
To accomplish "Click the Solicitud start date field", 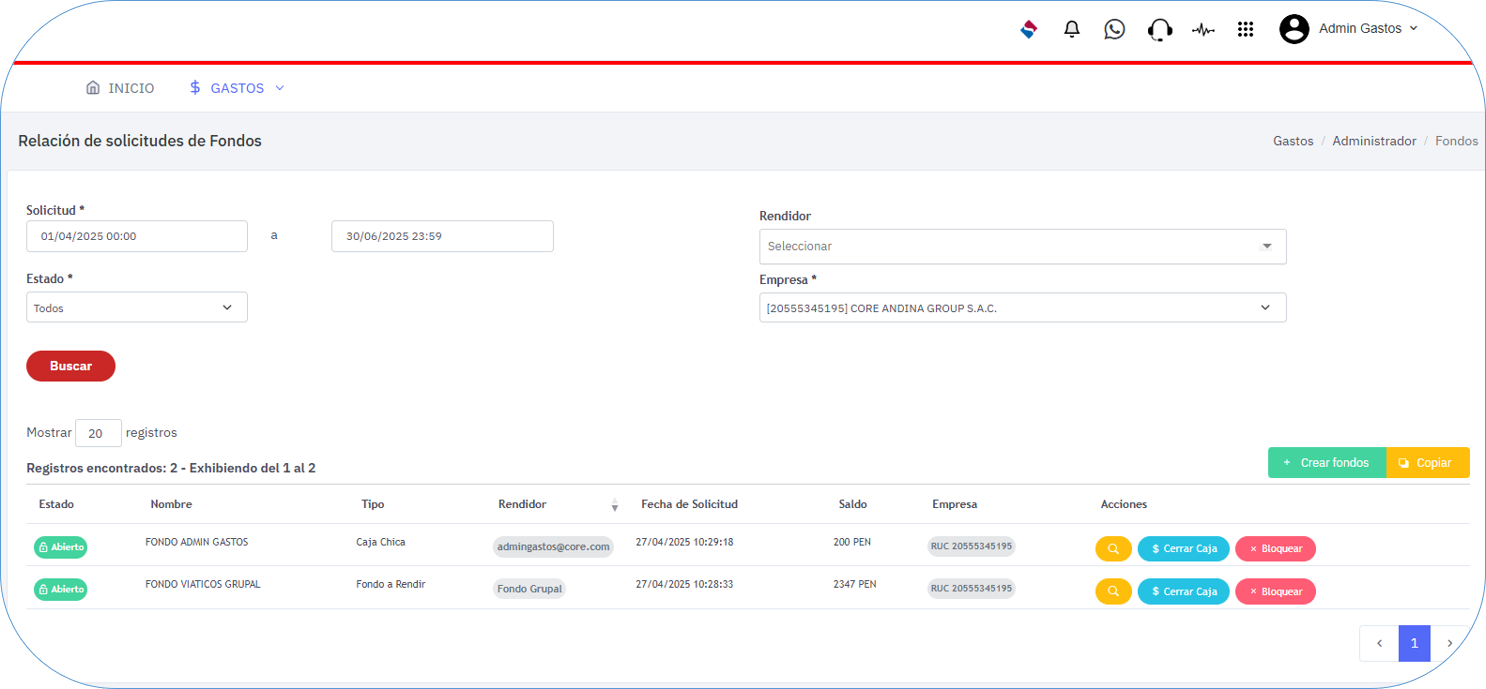I will (x=137, y=236).
